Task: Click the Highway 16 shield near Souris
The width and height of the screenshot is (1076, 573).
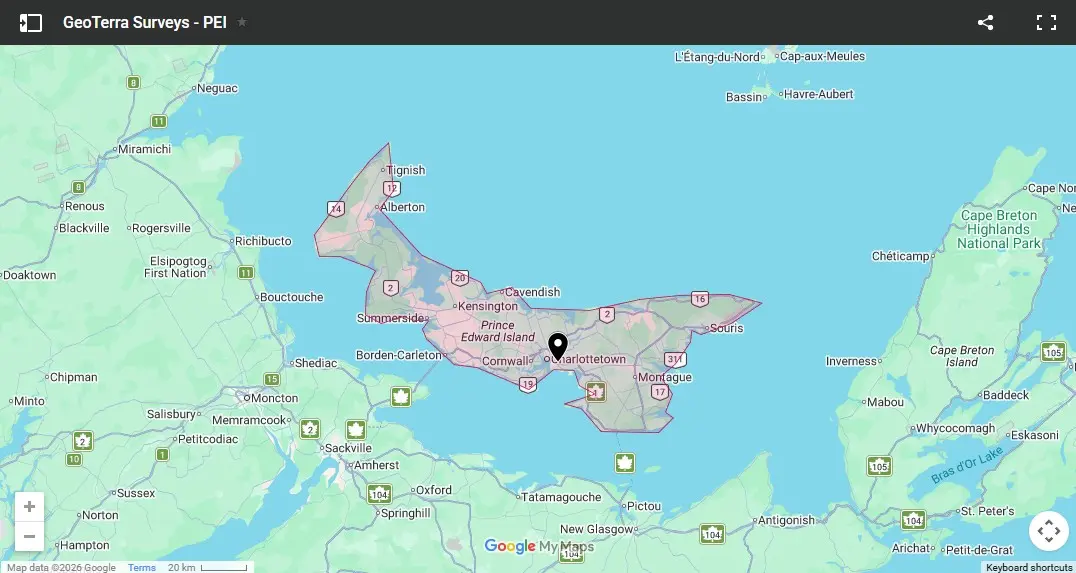Action: [x=699, y=299]
